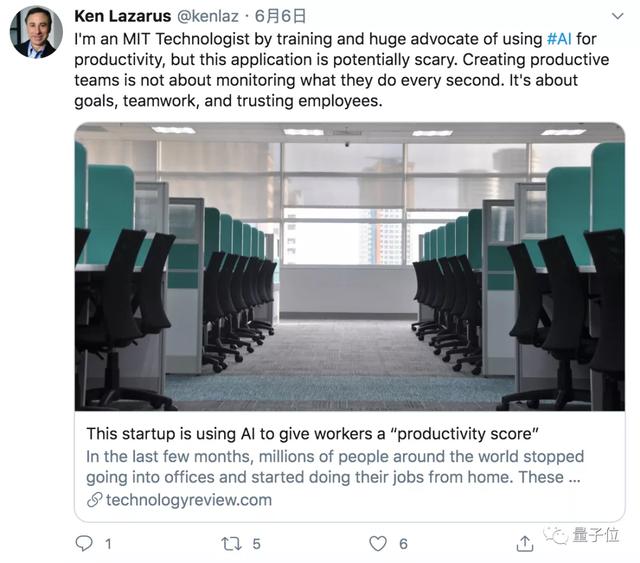The width and height of the screenshot is (640, 563).
Task: Click the like count number 6
Action: pyautogui.click(x=403, y=544)
